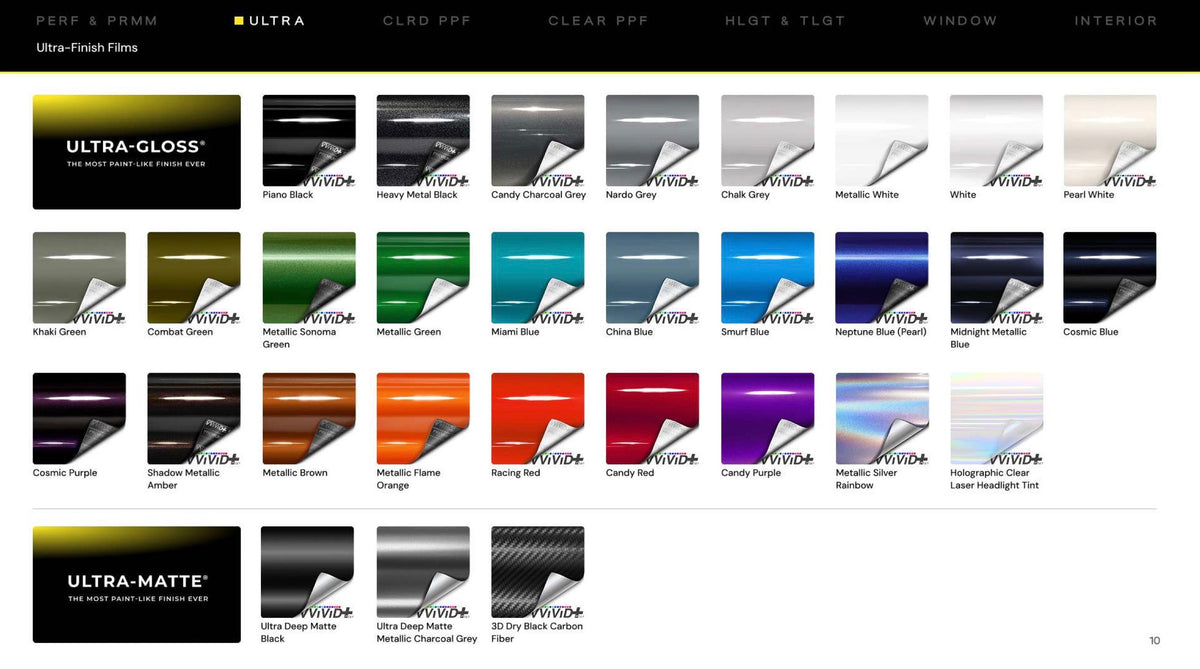Select the ULTRA tab
Screen dimensions: 1200x669
point(269,21)
